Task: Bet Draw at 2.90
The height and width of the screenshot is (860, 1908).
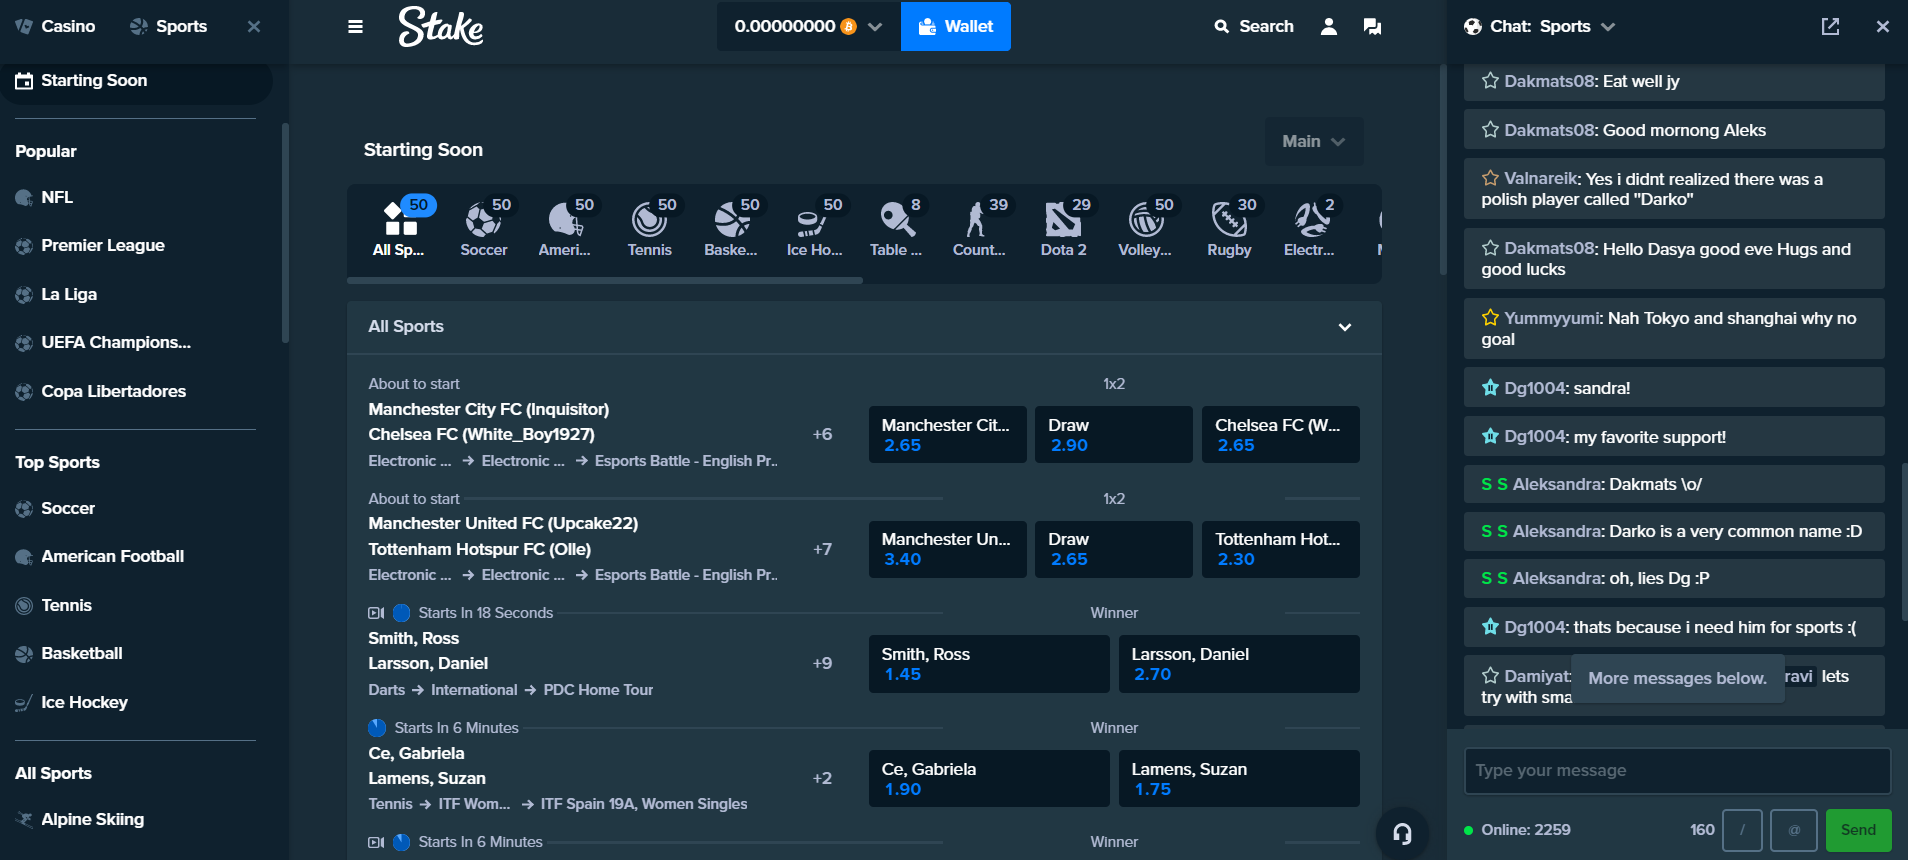Action: click(1114, 434)
